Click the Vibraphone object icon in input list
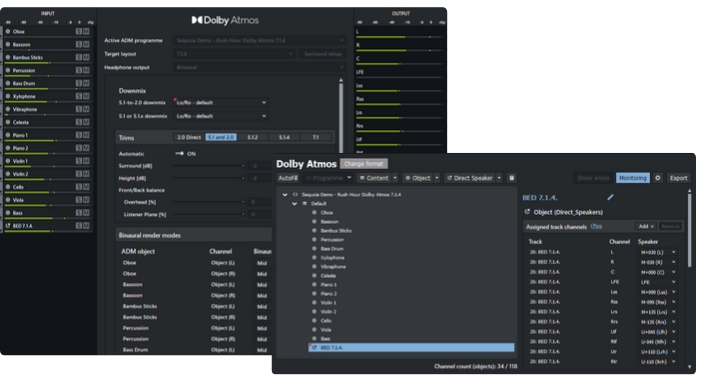Screen dimensions: 705x380 (x=8, y=109)
